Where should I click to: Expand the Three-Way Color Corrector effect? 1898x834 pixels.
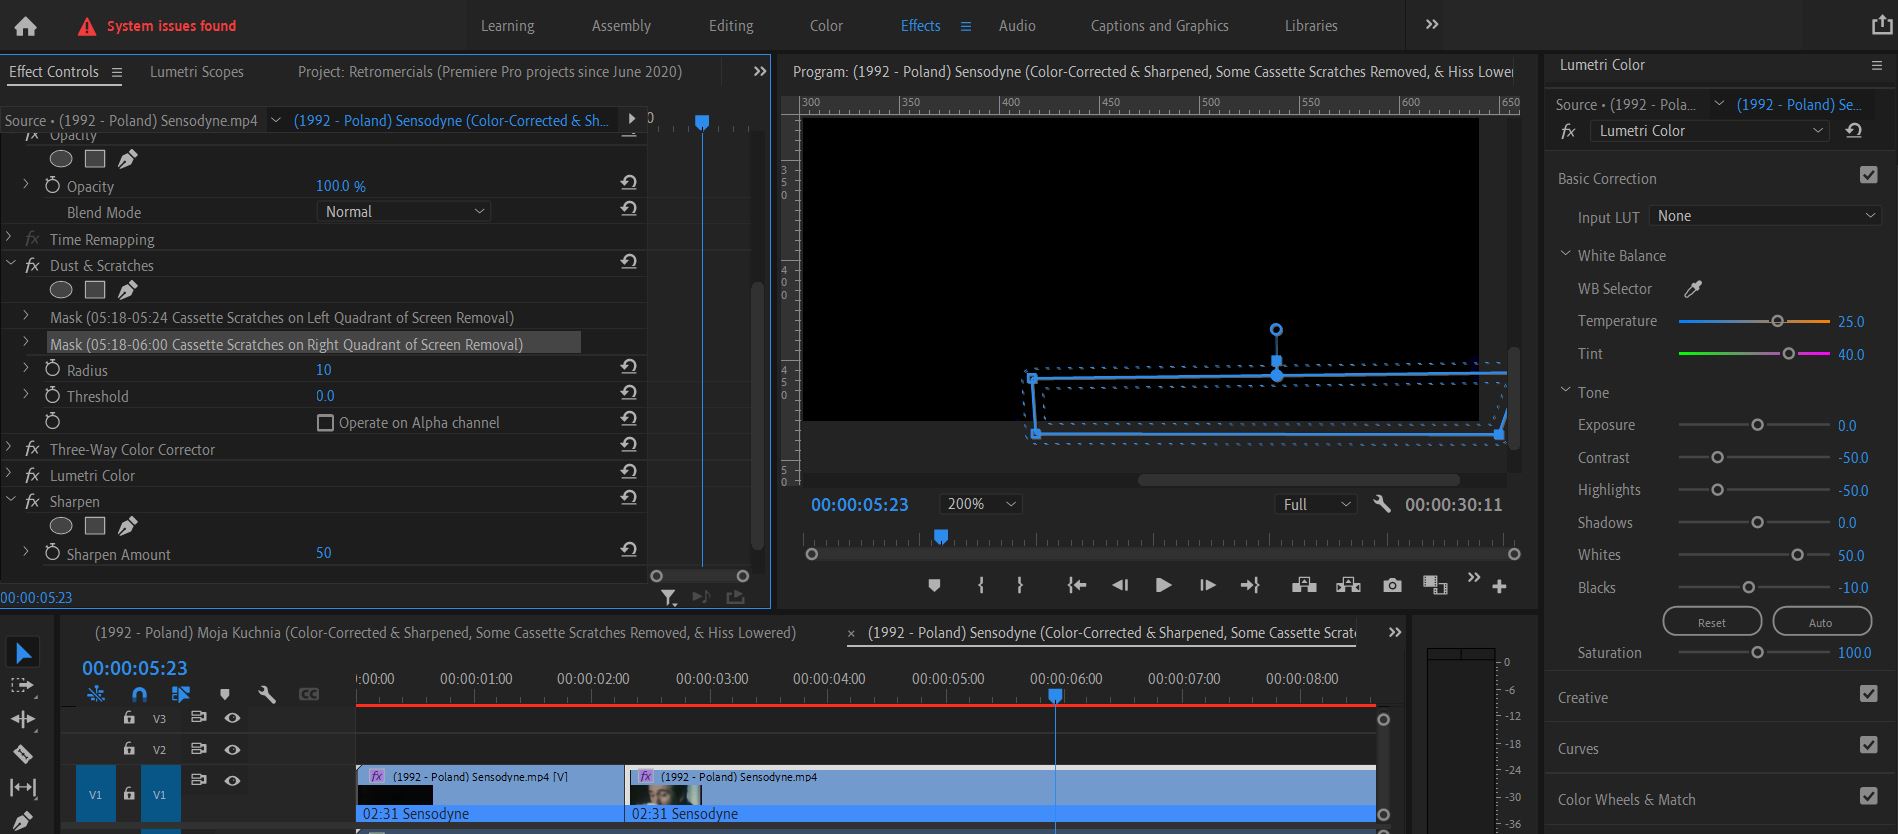[x=9, y=449]
